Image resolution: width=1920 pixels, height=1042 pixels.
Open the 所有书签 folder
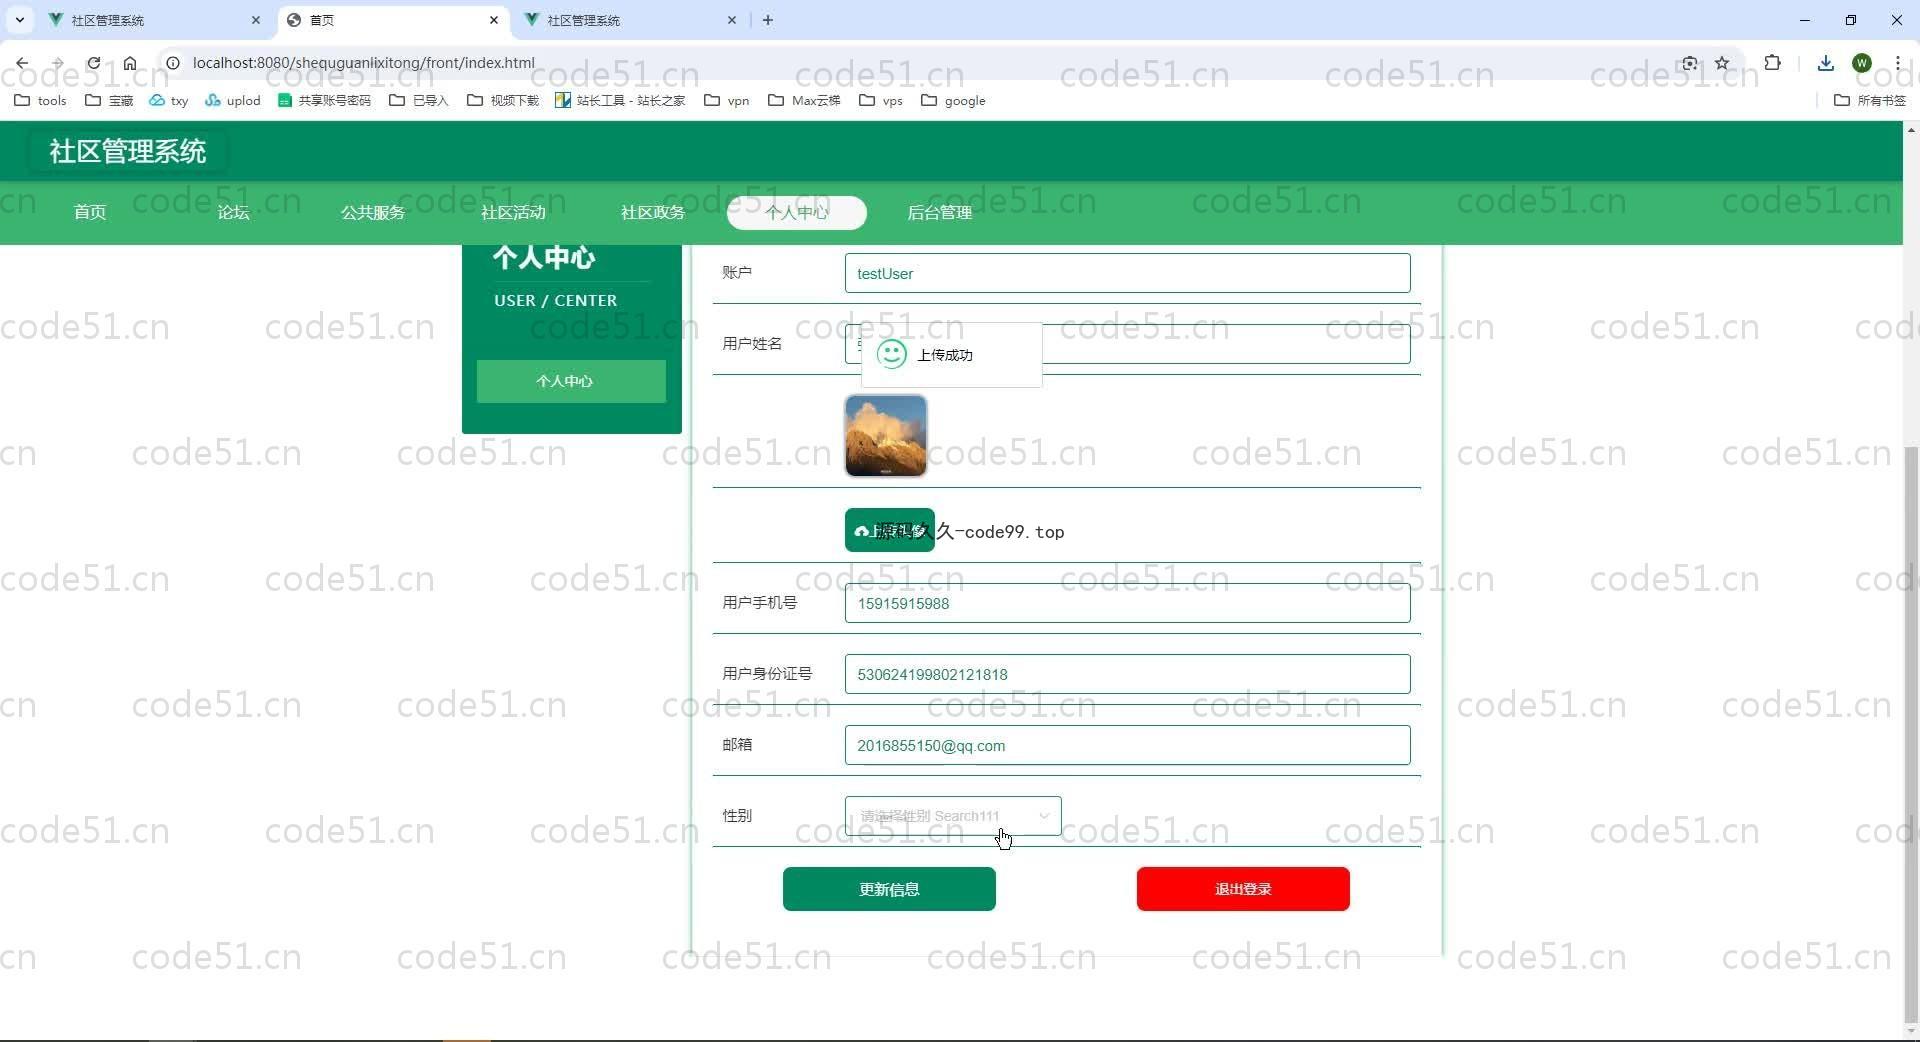[1870, 100]
